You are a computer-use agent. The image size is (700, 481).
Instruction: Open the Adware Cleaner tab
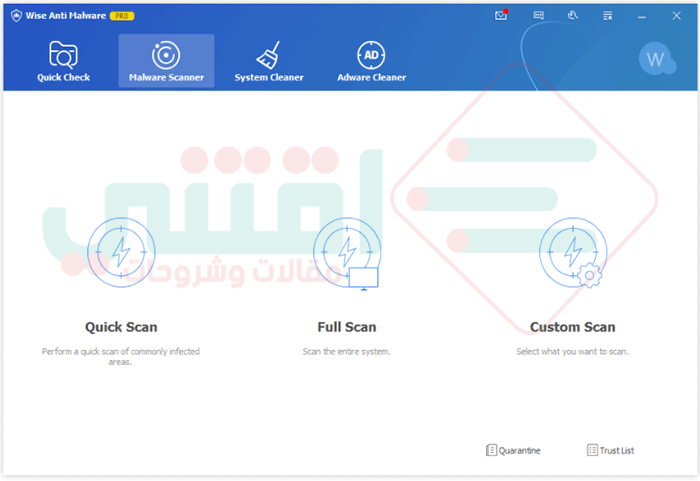pos(371,61)
